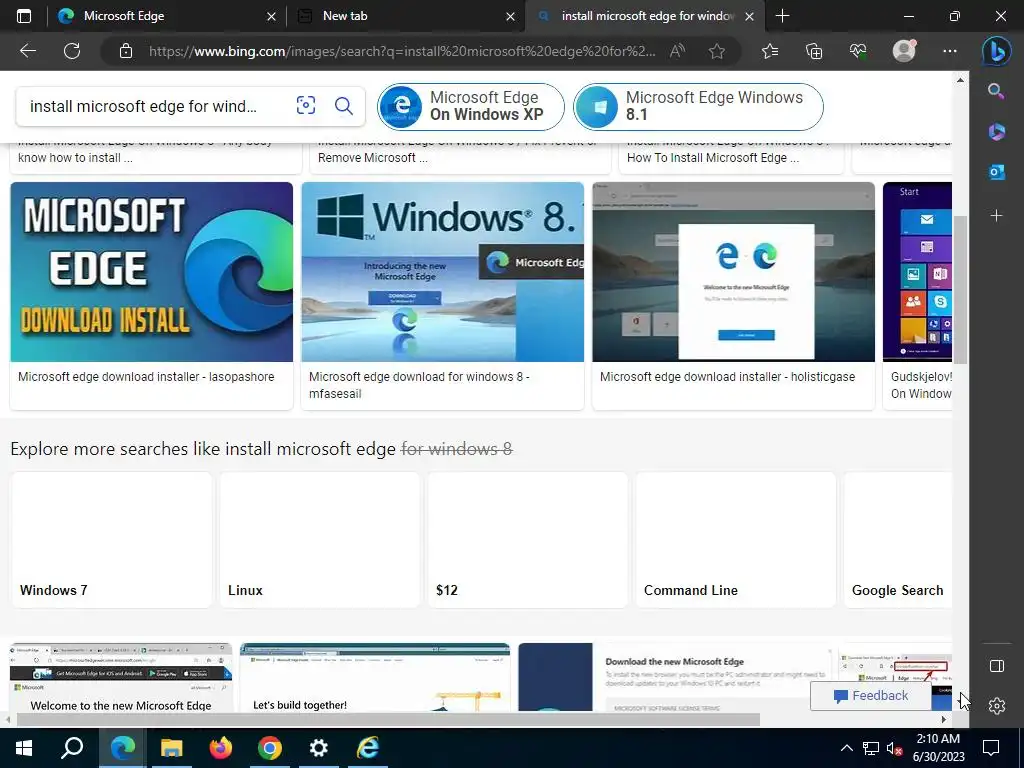Open the profile avatar icon

(x=904, y=51)
